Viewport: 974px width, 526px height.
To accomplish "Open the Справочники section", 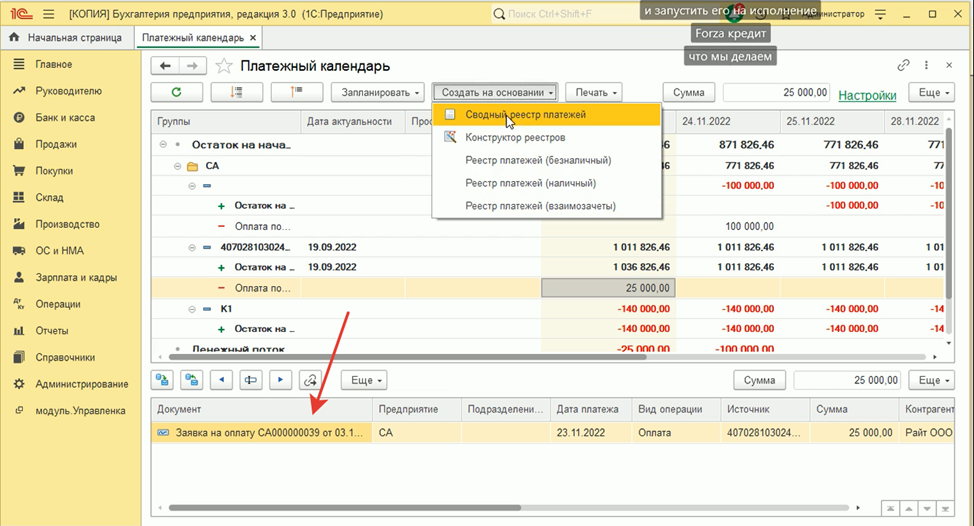I will (x=65, y=358).
